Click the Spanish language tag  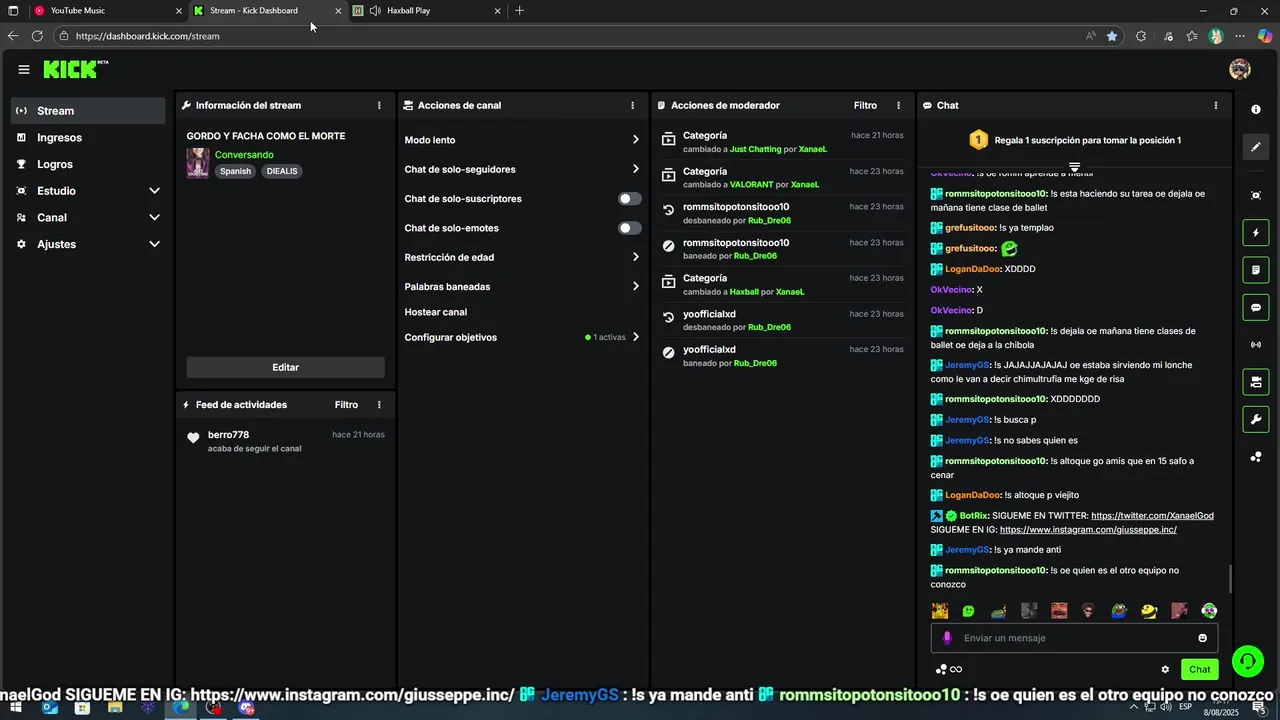(x=235, y=171)
